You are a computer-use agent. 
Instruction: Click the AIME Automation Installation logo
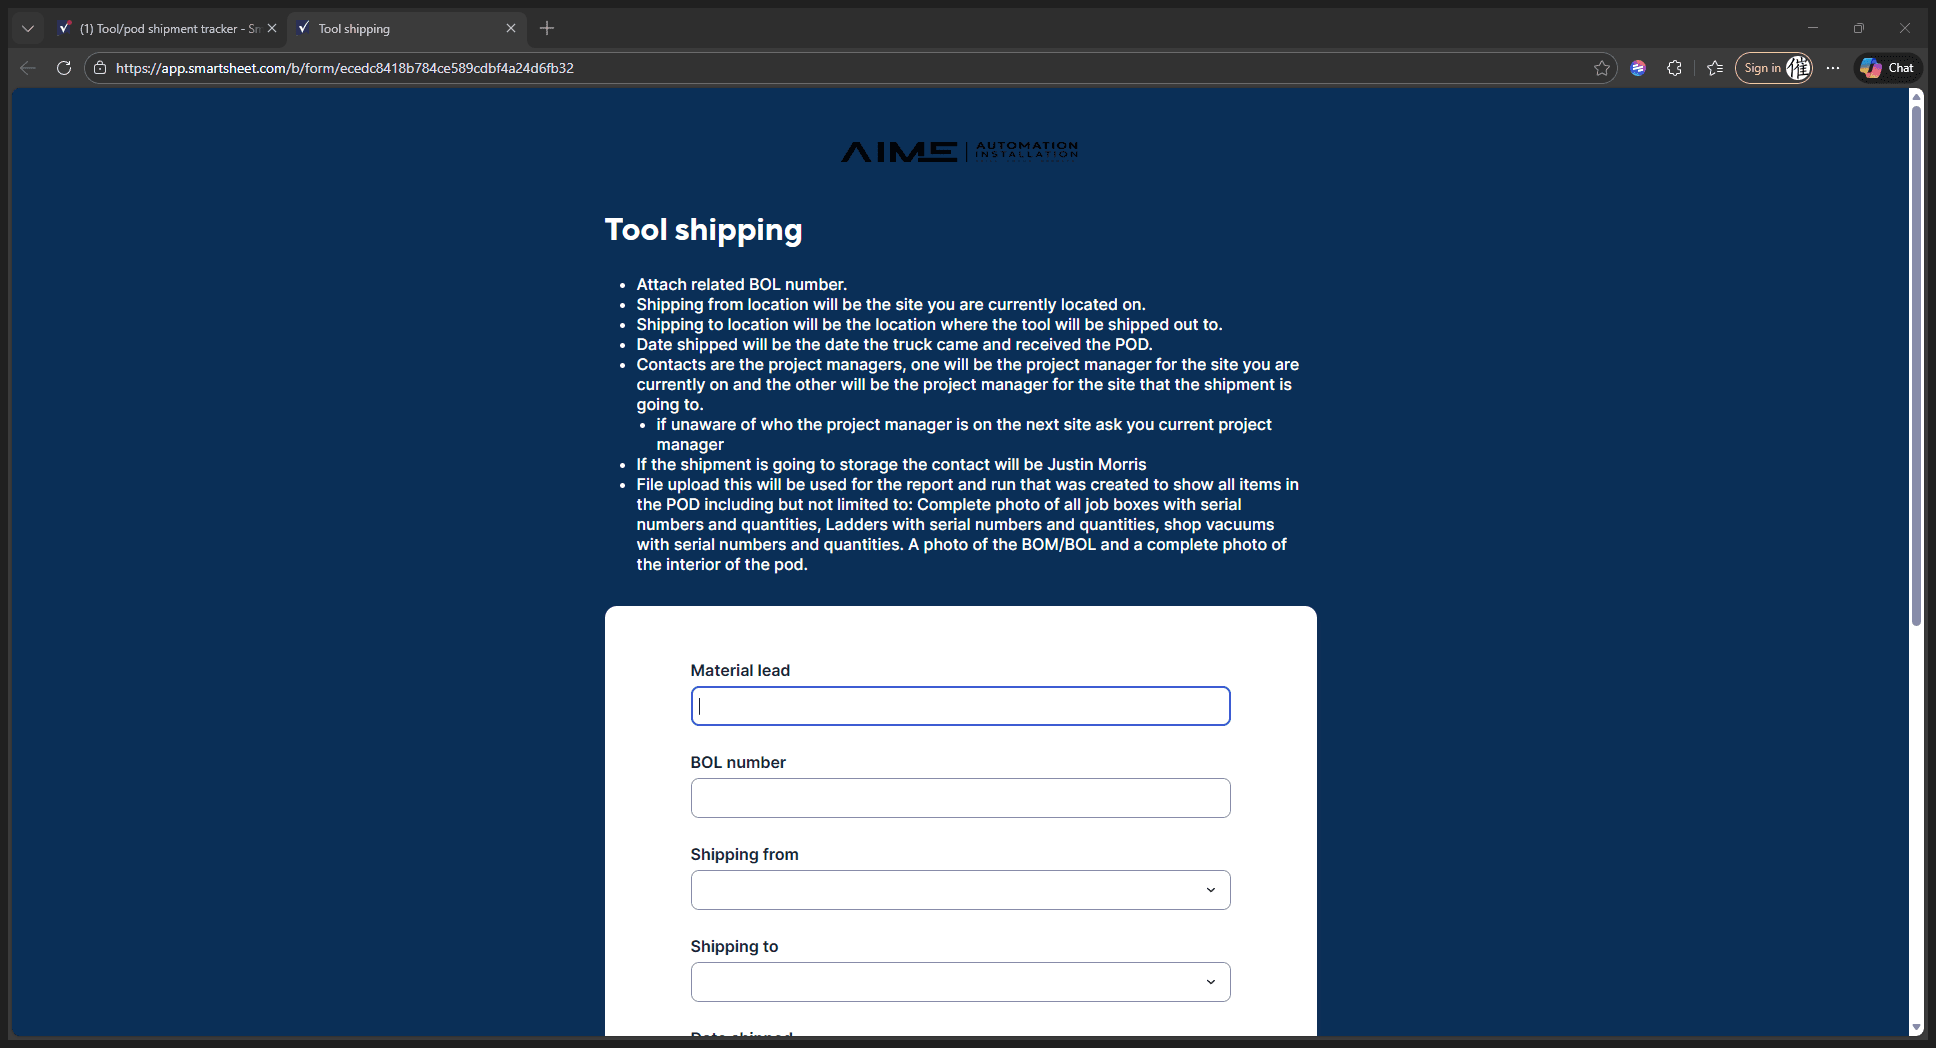(960, 151)
